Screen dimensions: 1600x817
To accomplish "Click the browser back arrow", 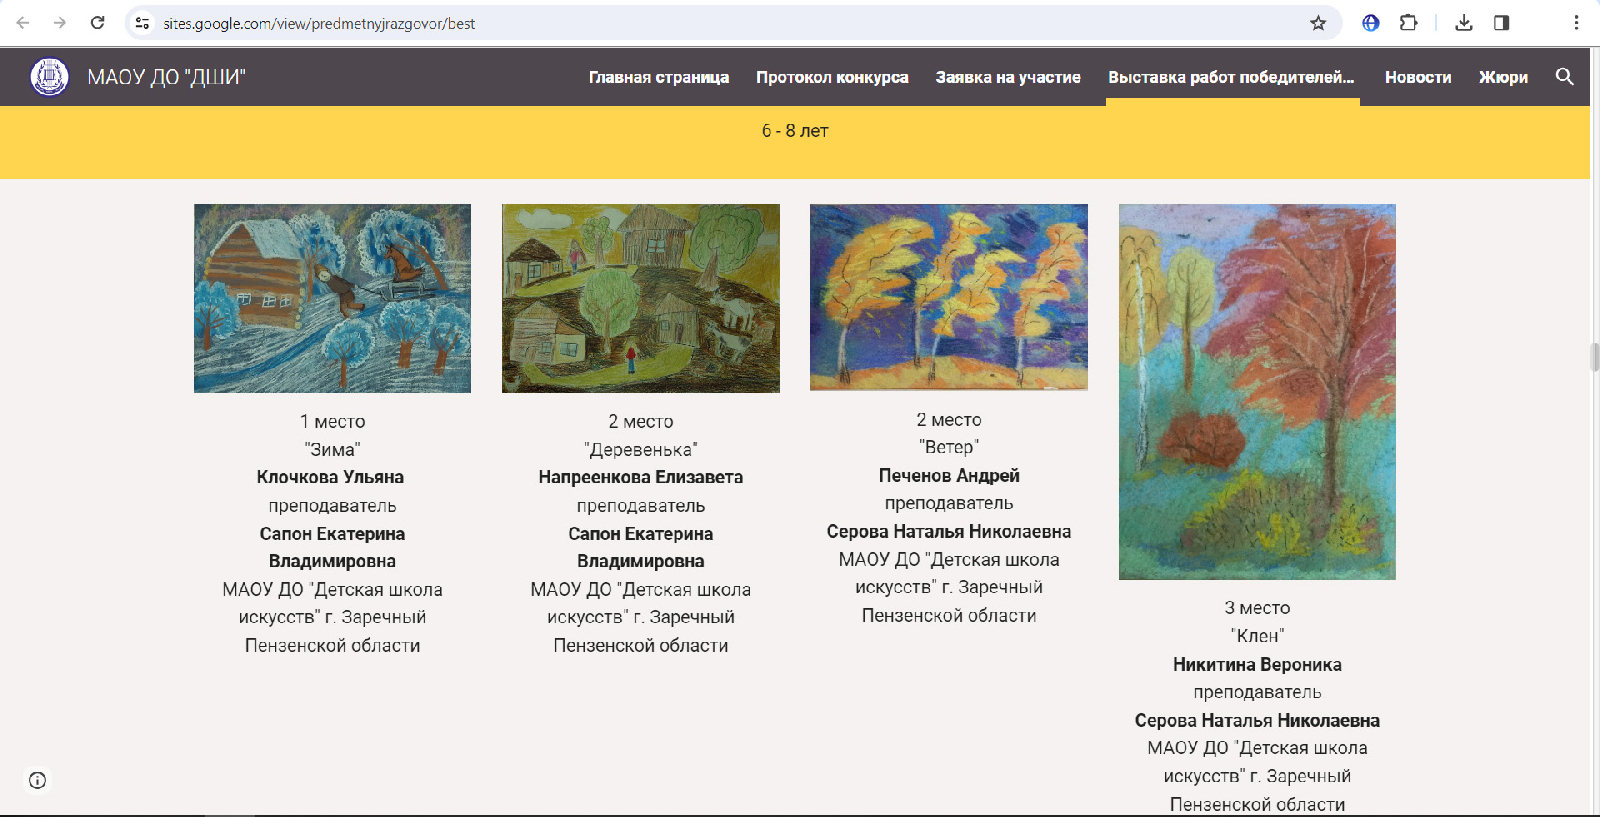I will [23, 23].
